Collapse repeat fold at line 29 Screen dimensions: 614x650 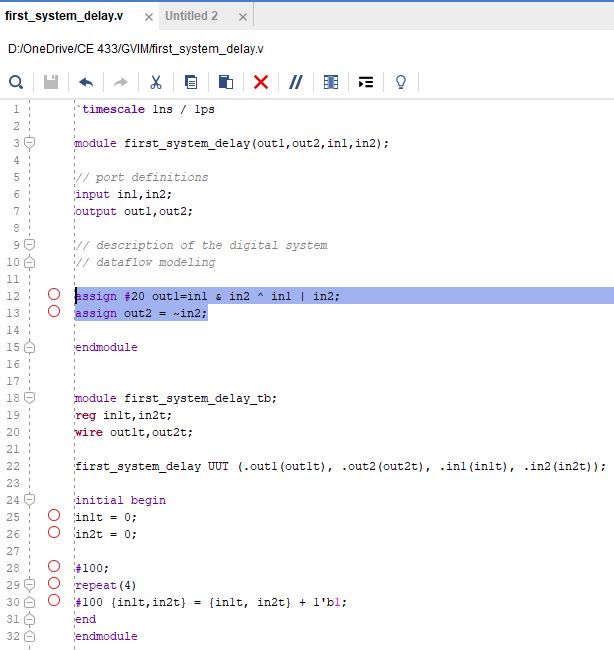(29, 585)
